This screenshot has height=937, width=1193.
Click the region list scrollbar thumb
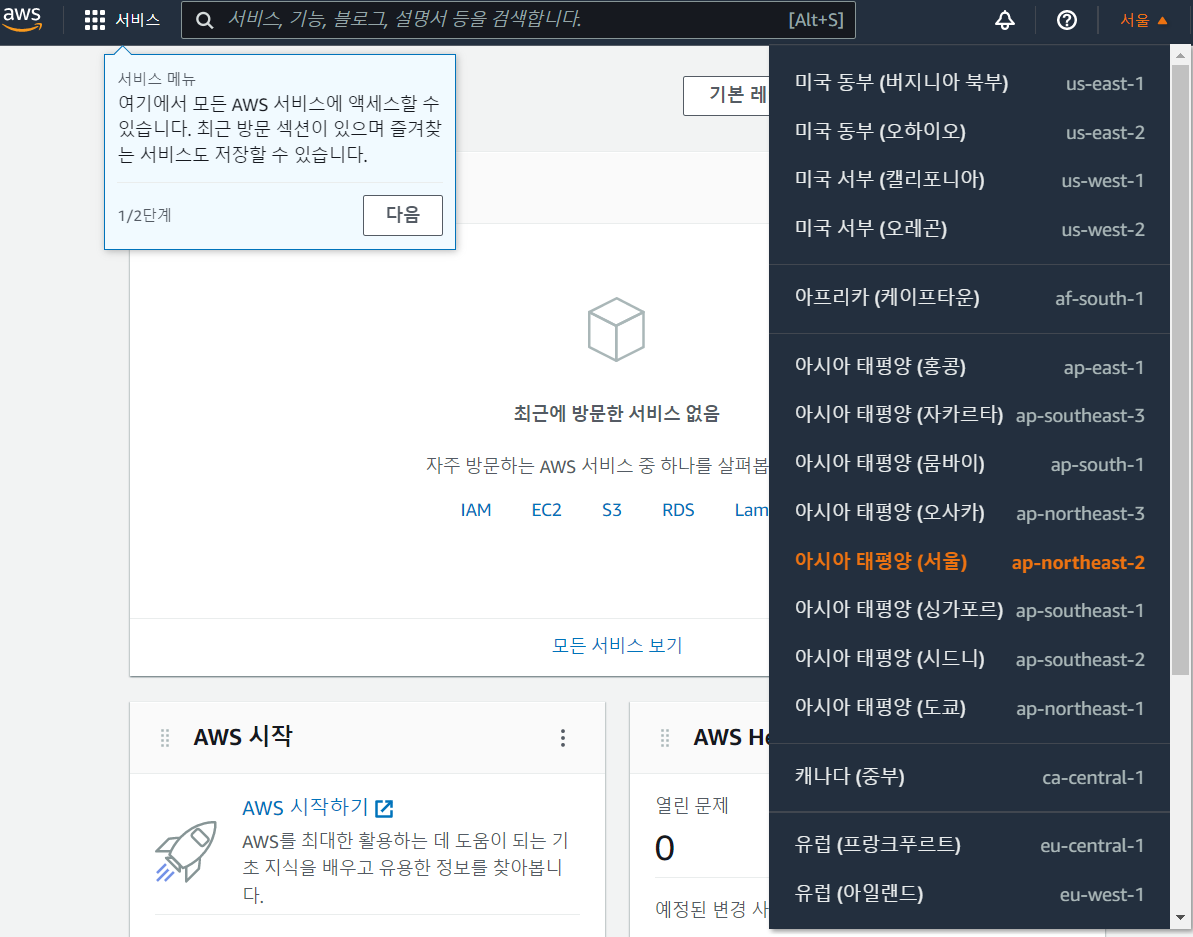tap(1180, 370)
